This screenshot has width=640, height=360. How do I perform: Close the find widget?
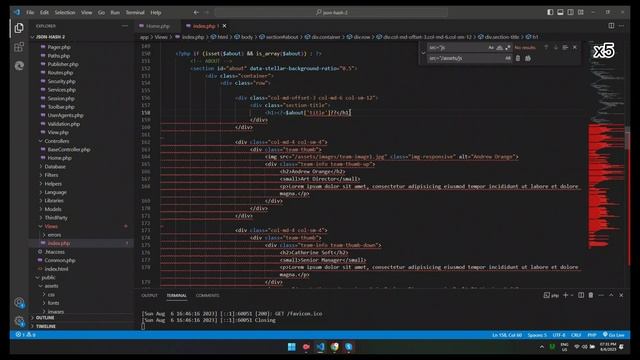point(575,47)
